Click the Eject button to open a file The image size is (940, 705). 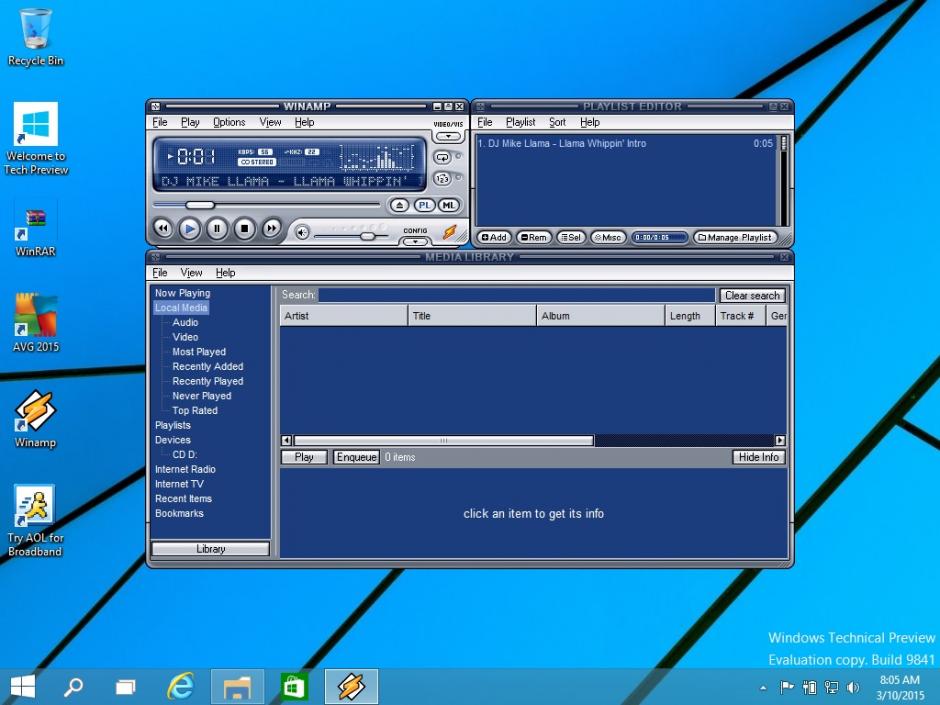click(x=399, y=205)
